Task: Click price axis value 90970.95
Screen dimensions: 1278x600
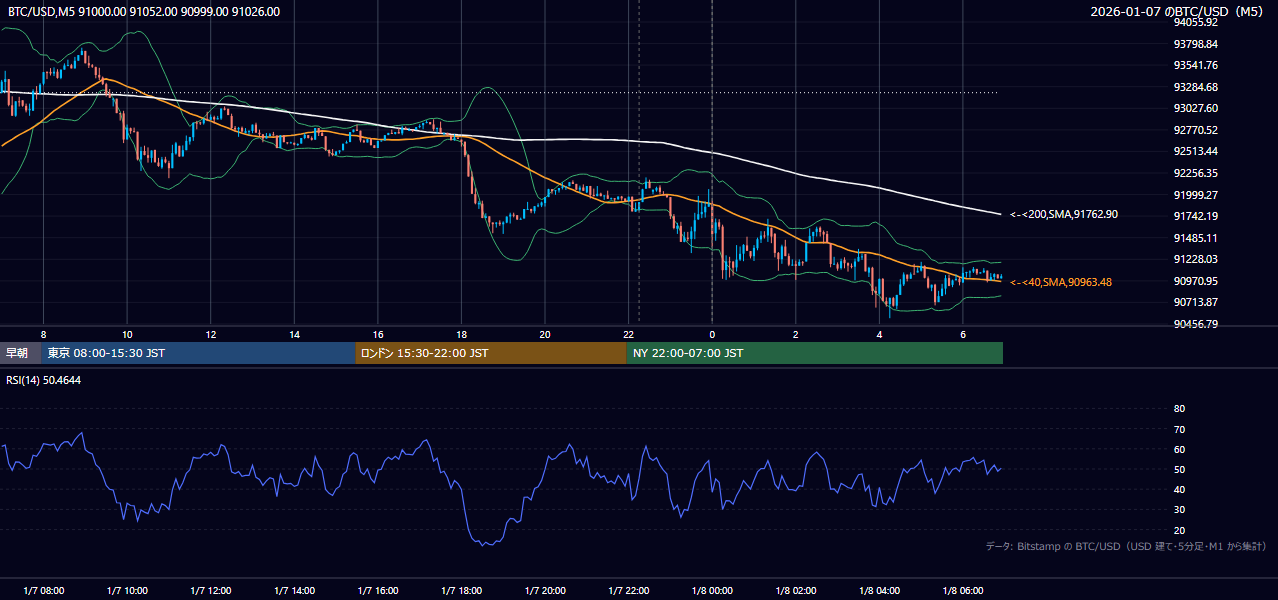Action: tap(1195, 281)
